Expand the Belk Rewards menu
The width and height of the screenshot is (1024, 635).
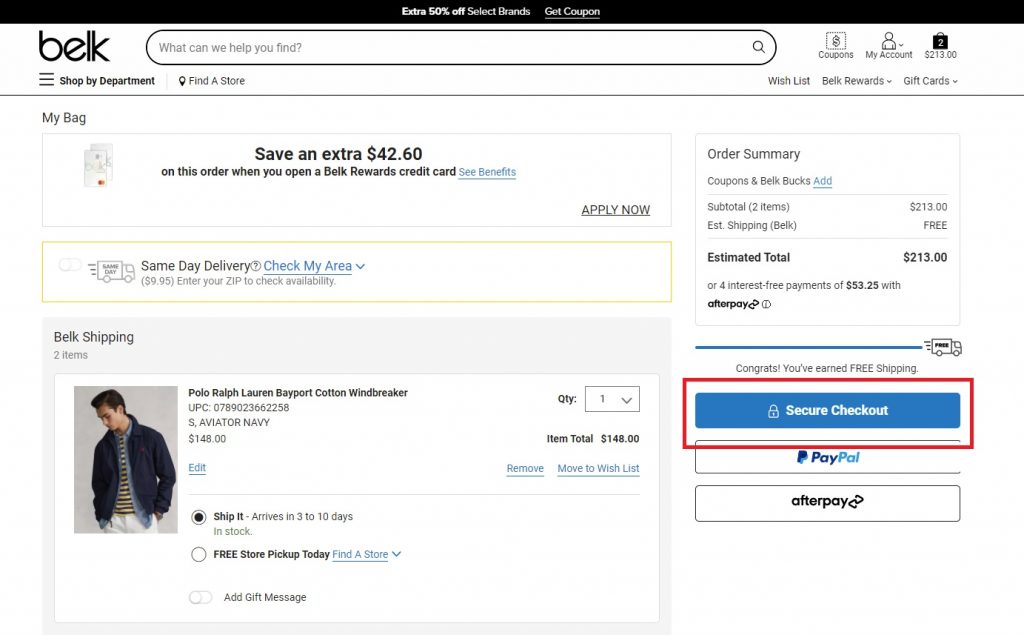pyautogui.click(x=856, y=81)
